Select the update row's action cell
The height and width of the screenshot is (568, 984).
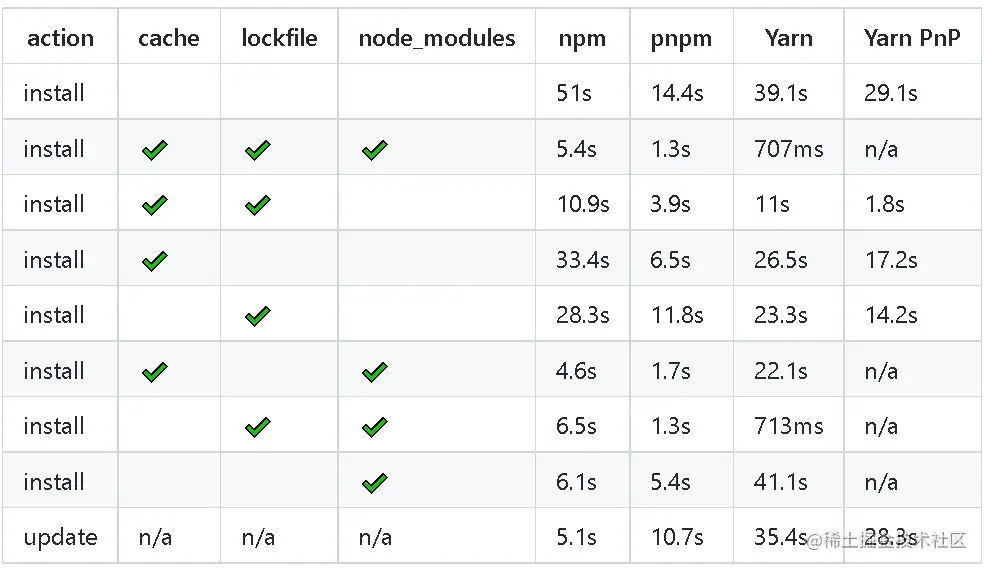pyautogui.click(x=60, y=537)
